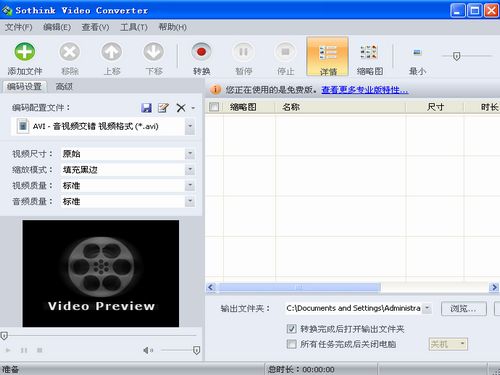Click the preview Stop button
Screen dimensions: 500x375
(40, 350)
